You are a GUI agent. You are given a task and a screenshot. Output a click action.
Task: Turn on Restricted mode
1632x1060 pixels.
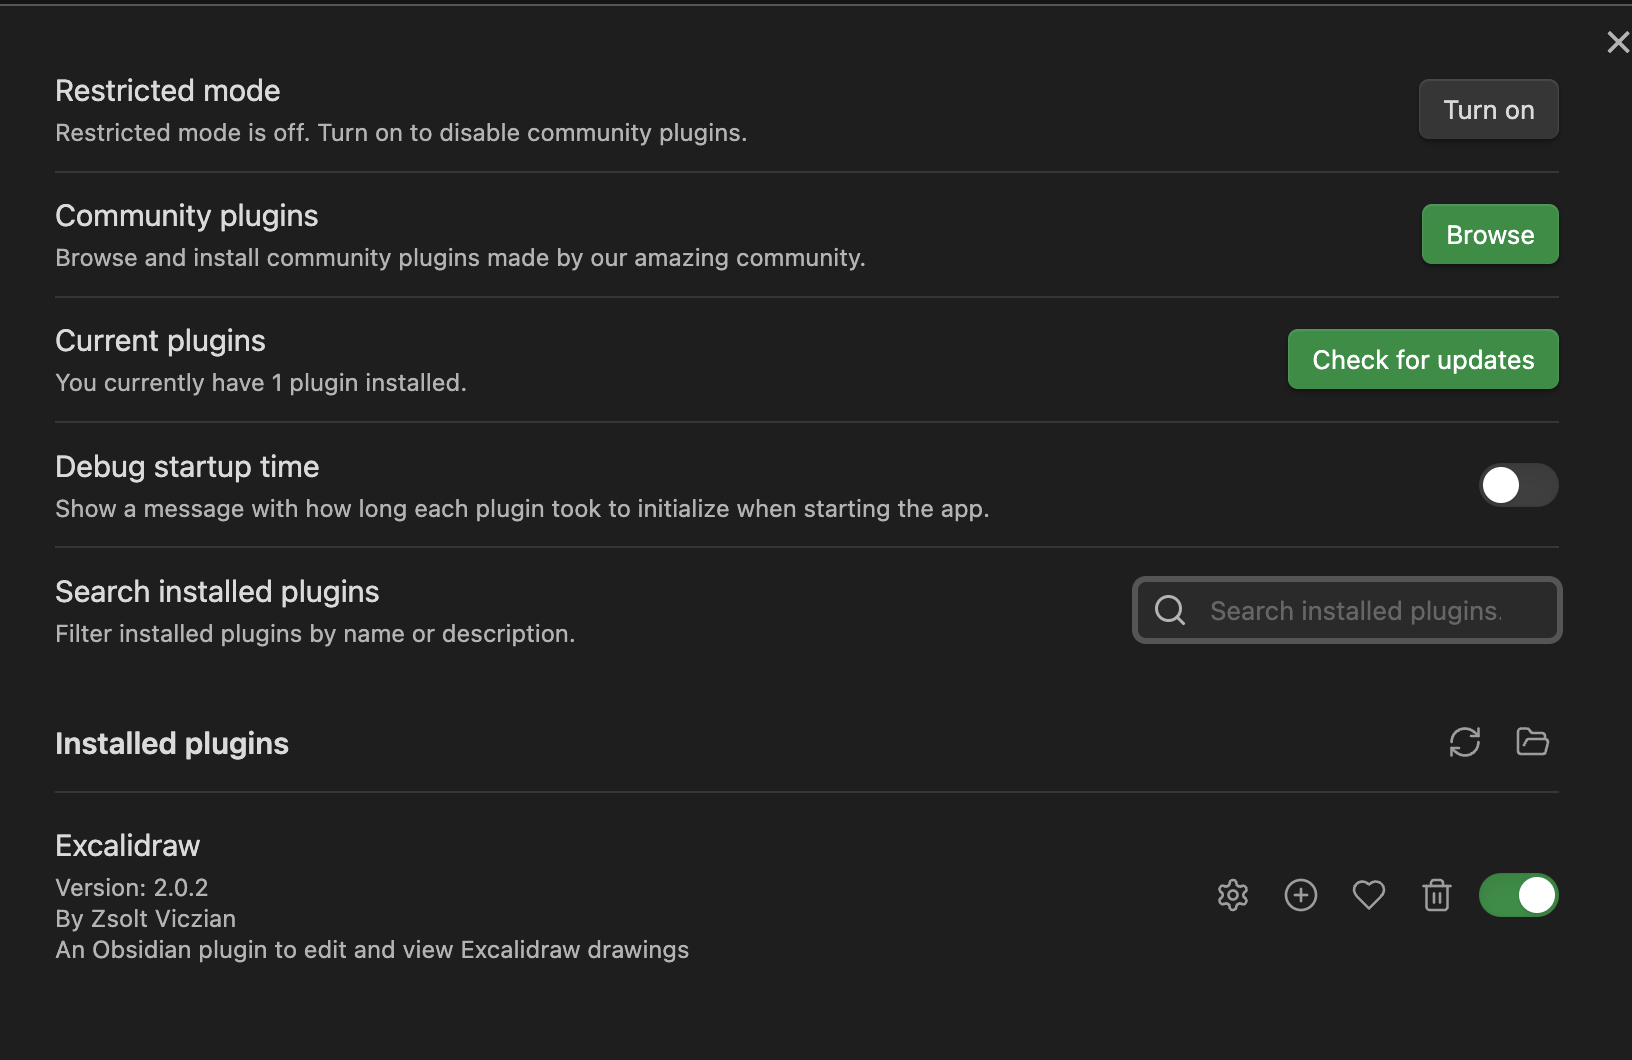pyautogui.click(x=1488, y=109)
